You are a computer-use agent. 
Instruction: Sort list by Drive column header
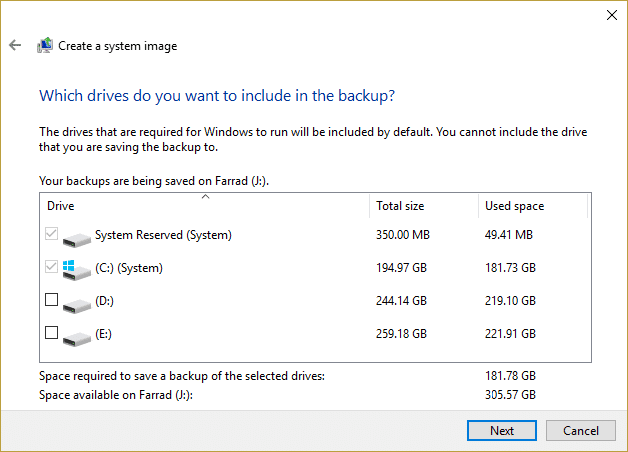(x=204, y=206)
